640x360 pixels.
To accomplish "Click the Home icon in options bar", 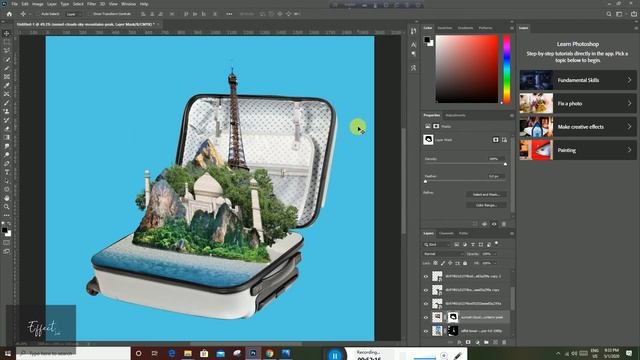I will [x=9, y=14].
